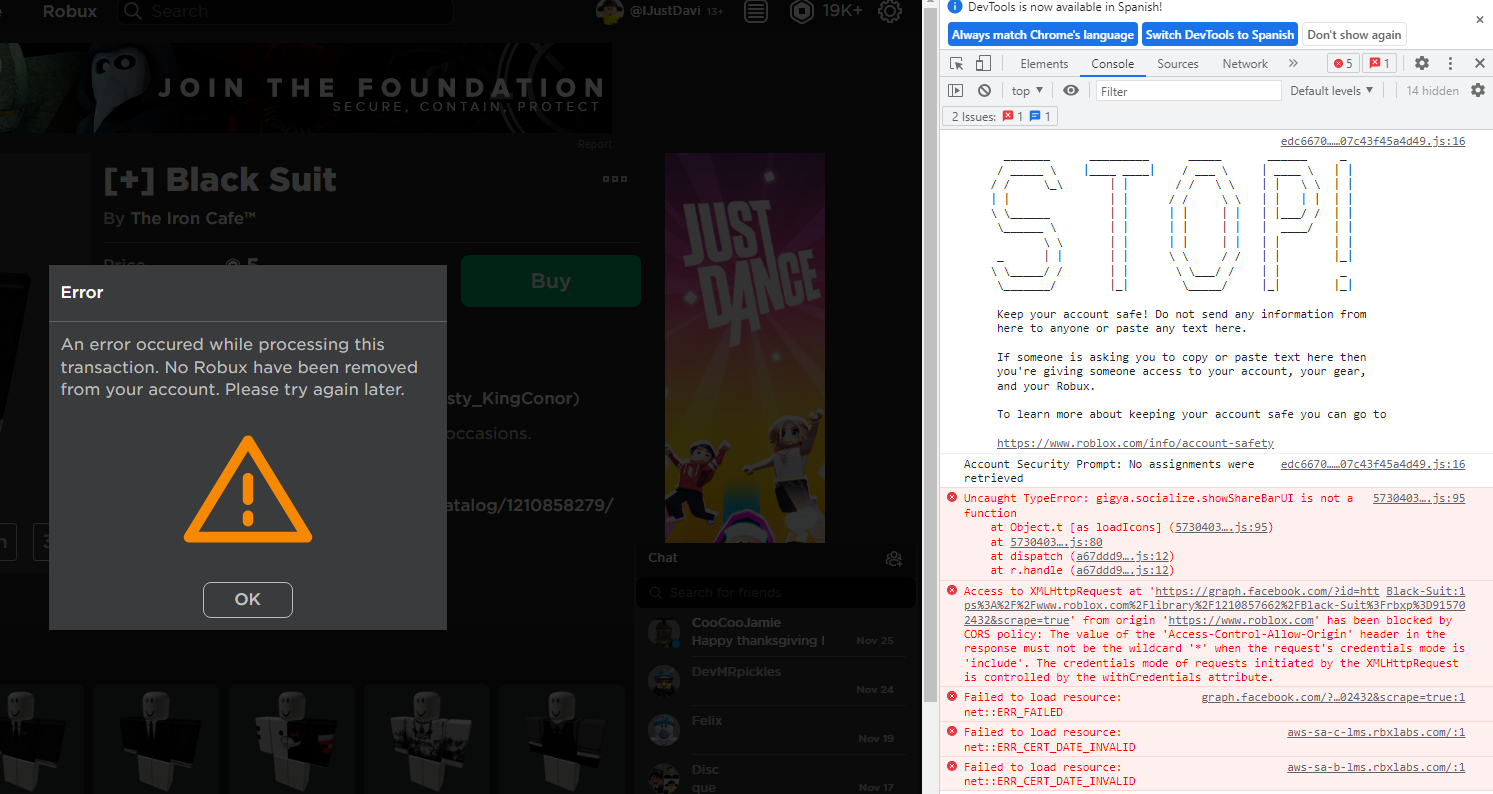Click the create new chat group icon
This screenshot has width=1493, height=794.
894,559
